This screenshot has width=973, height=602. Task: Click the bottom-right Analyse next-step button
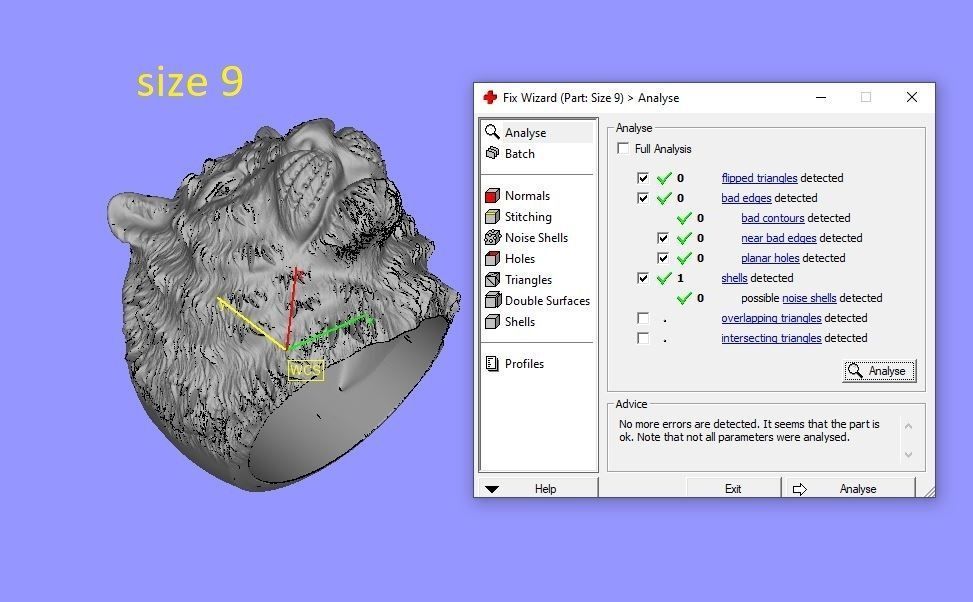pos(851,488)
